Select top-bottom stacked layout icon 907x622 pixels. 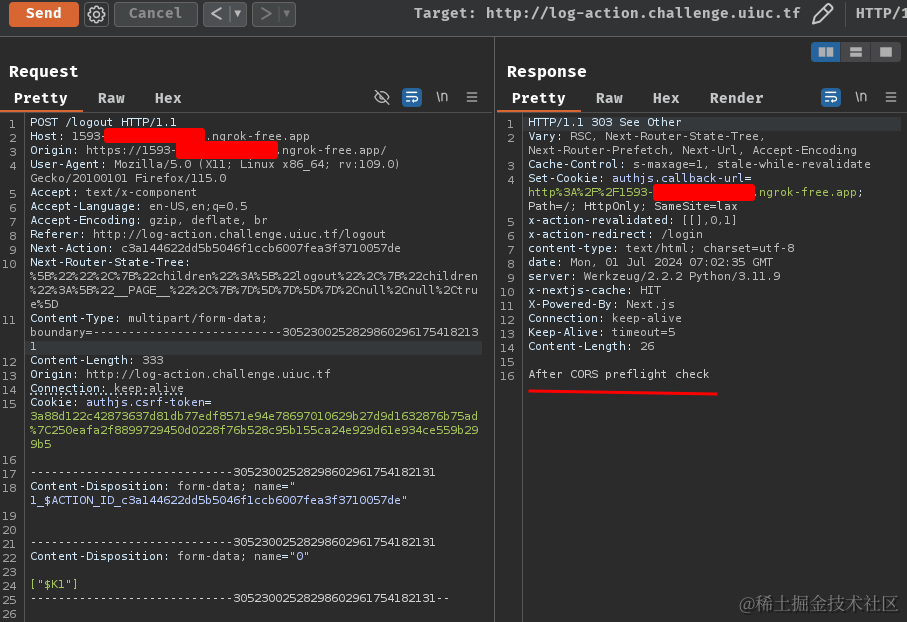856,52
